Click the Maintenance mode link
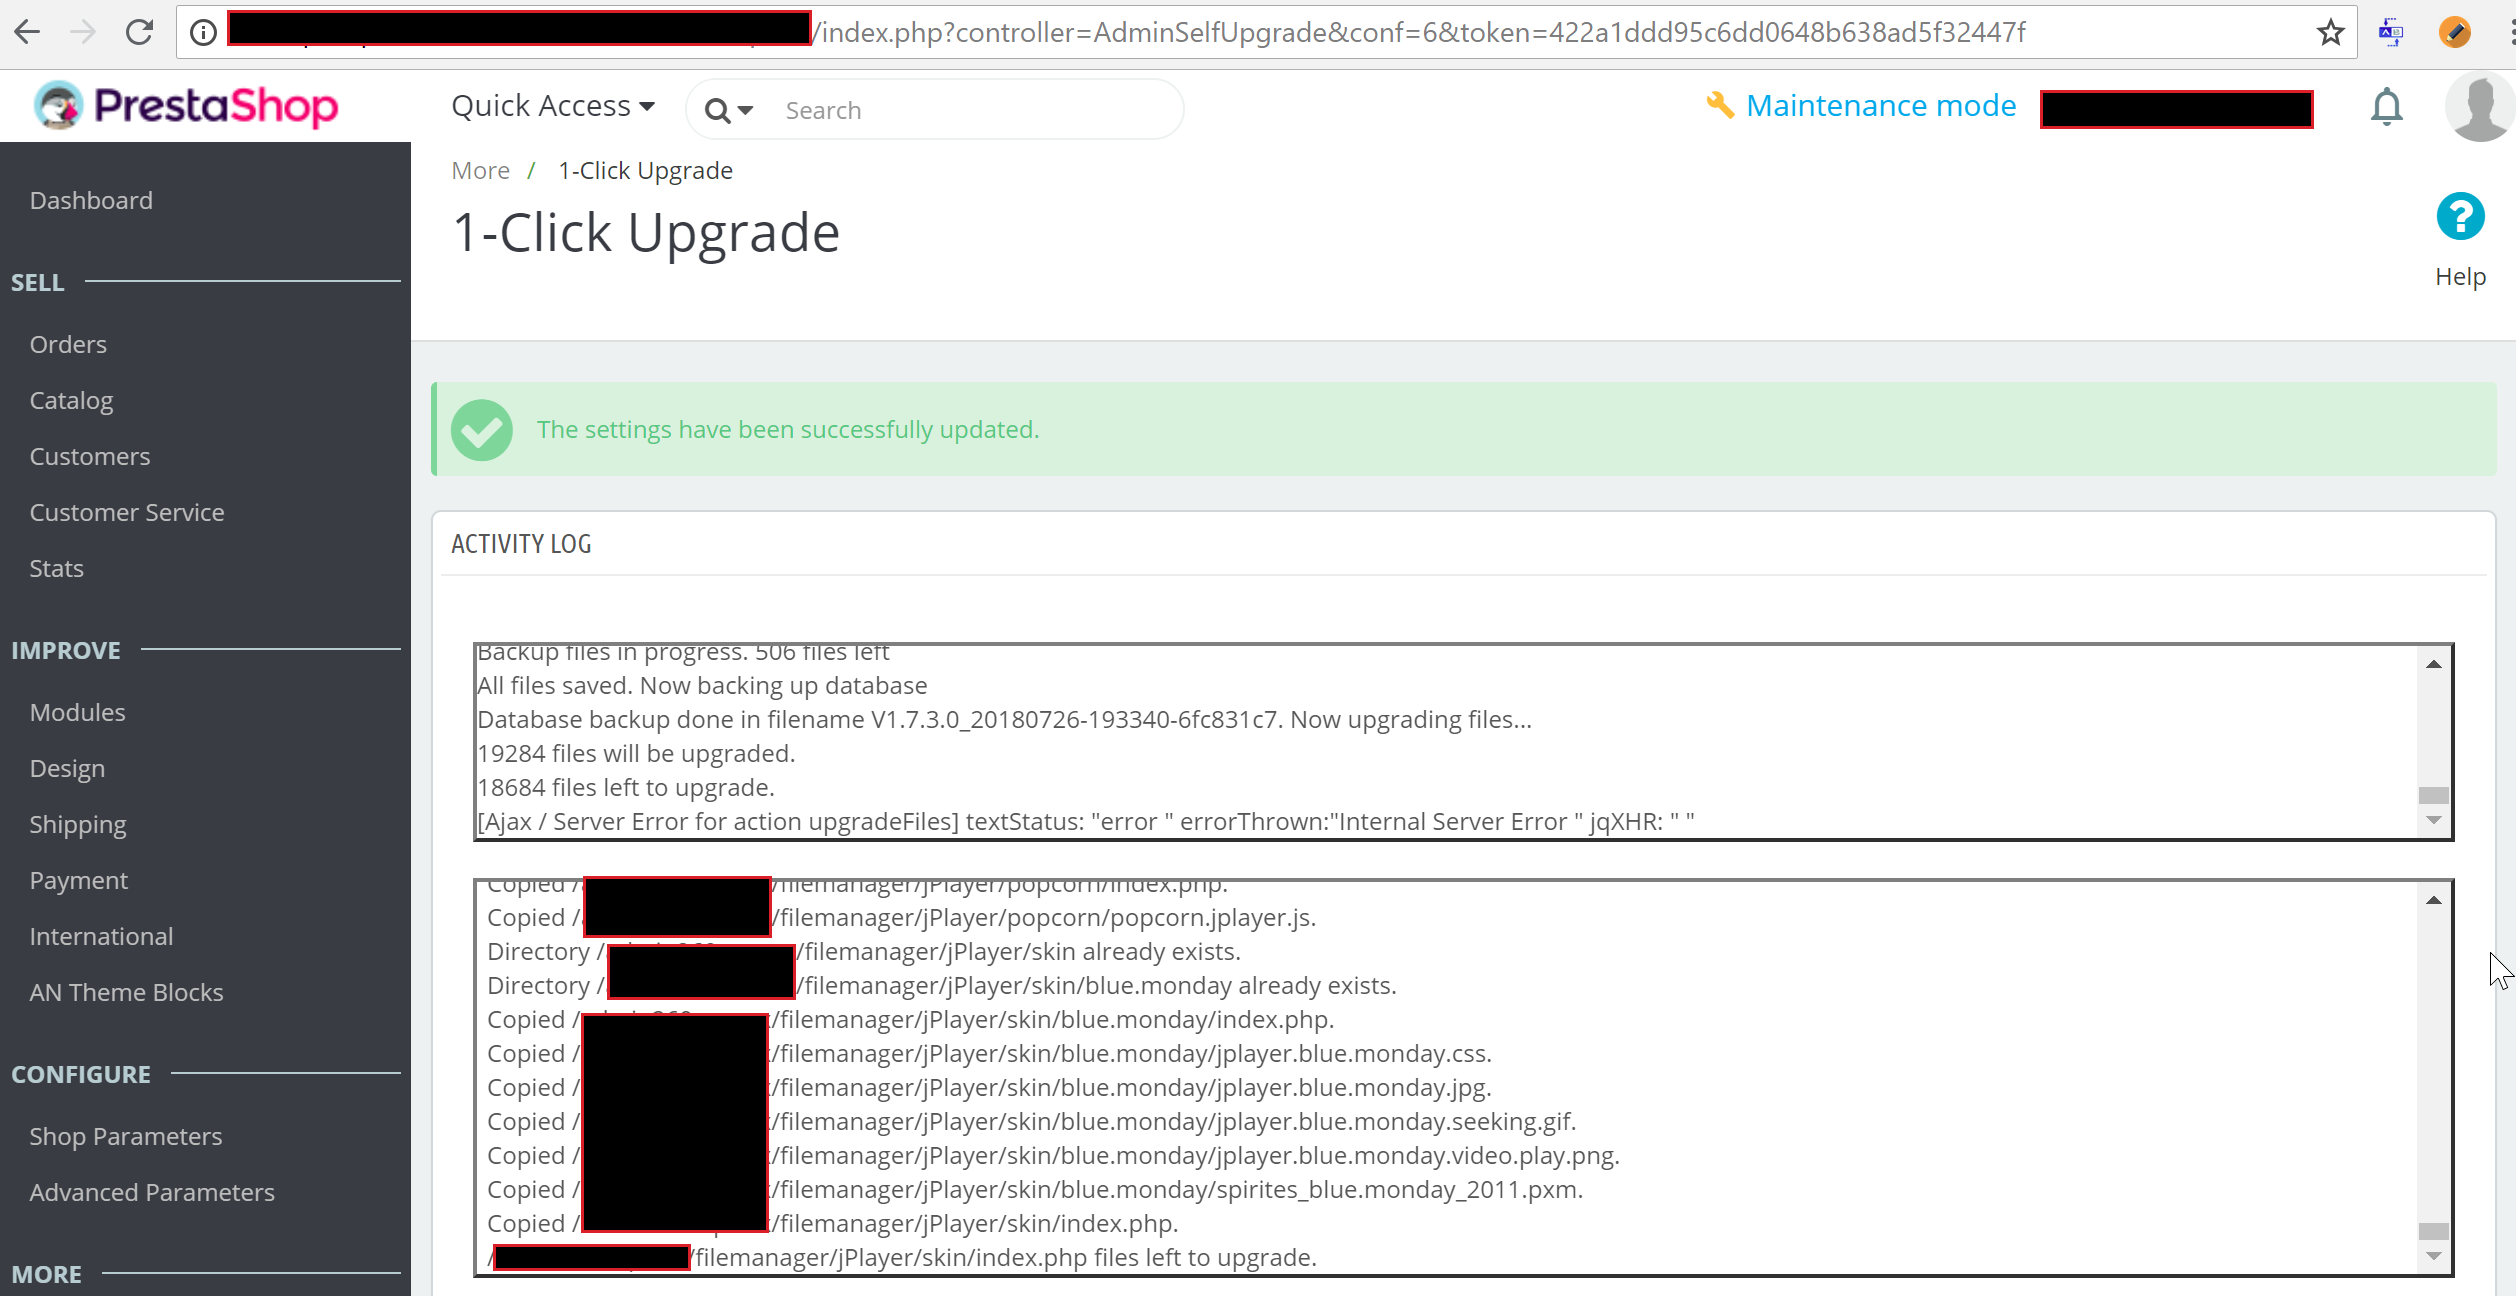The height and width of the screenshot is (1296, 2516). (x=1880, y=106)
